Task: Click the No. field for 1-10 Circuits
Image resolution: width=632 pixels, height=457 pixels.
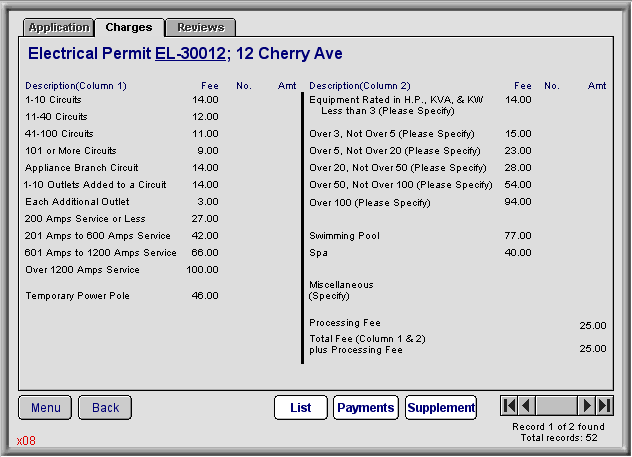Action: click(x=244, y=100)
